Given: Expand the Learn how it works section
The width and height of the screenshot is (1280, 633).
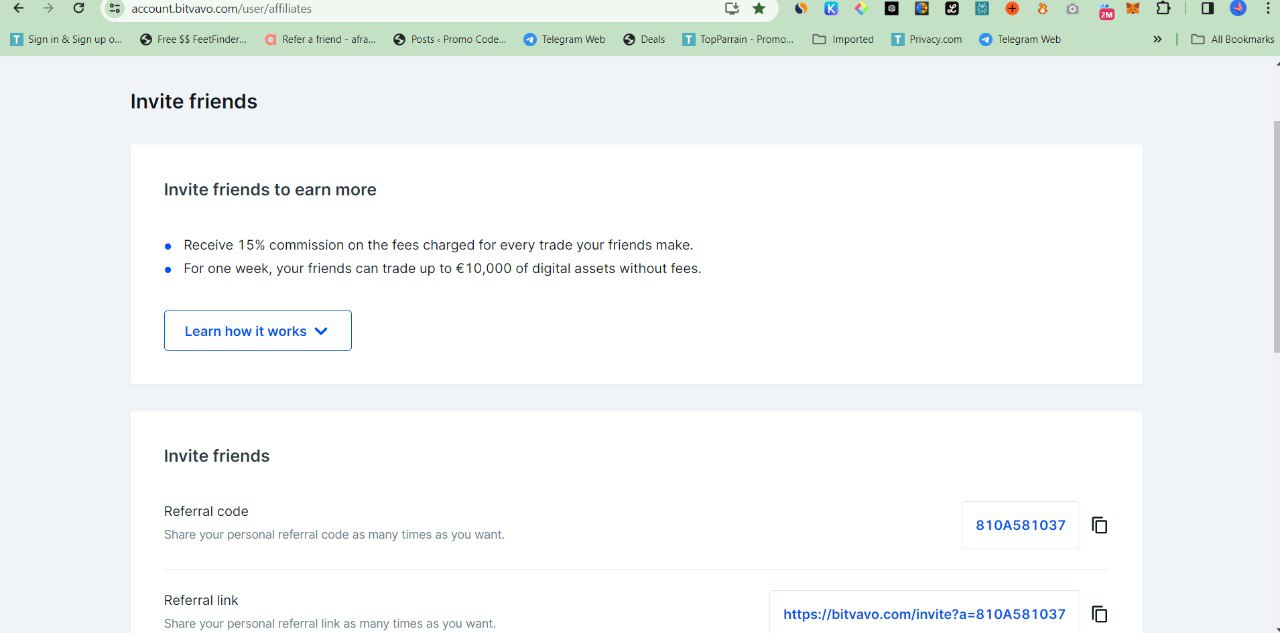Looking at the screenshot, I should coord(257,331).
